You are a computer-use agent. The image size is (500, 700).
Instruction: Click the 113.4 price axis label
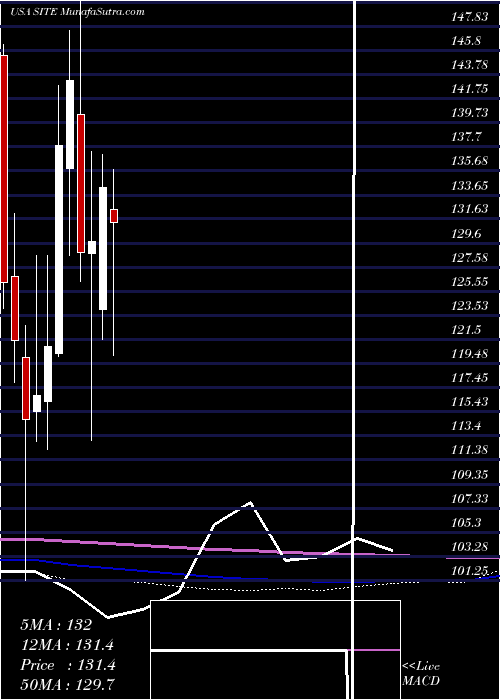(x=466, y=426)
